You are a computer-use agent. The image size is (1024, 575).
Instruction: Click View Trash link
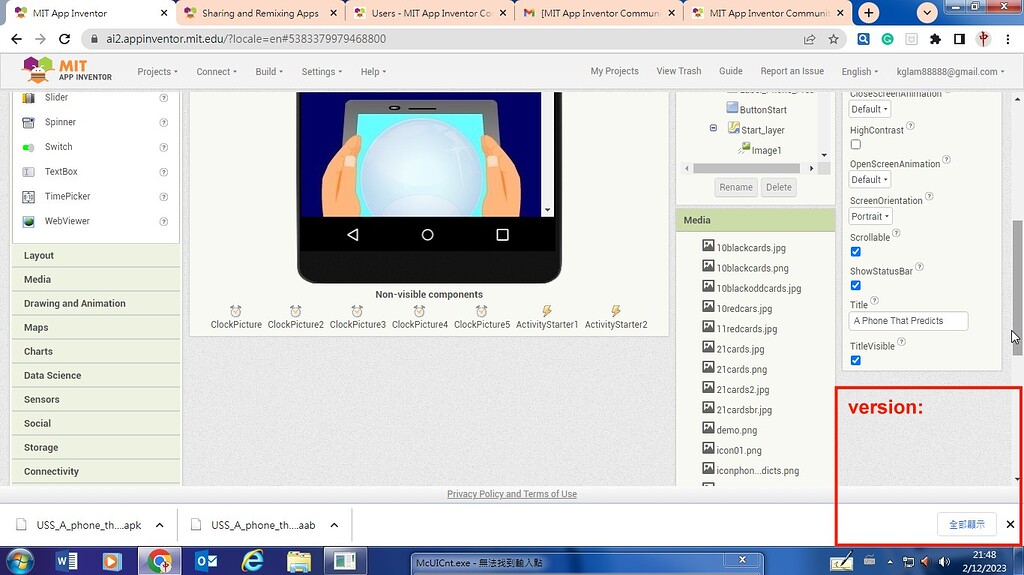coord(679,71)
